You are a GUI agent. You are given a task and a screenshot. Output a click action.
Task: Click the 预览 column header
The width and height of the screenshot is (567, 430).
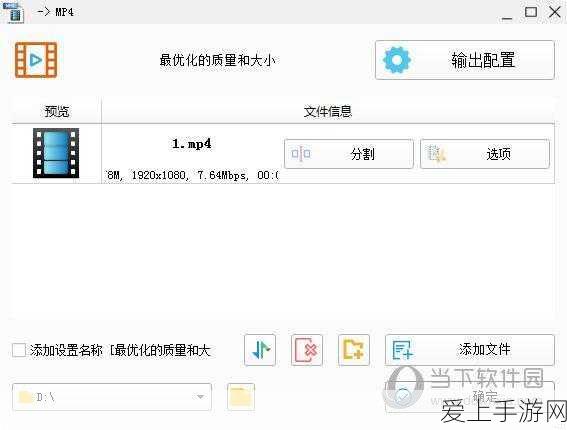tap(57, 111)
